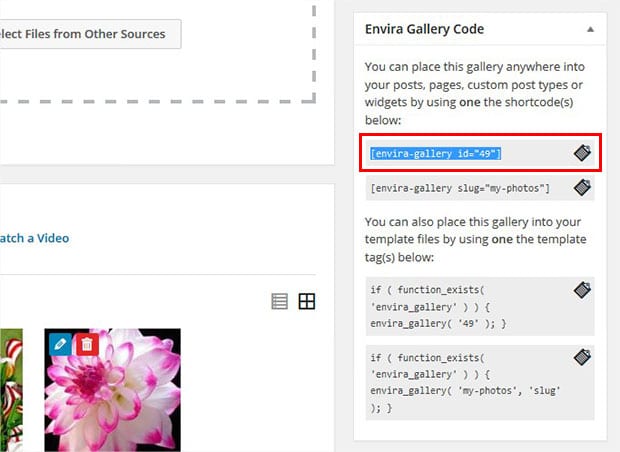
Task: Click the Envira Gallery Code panel title
Action: click(424, 29)
